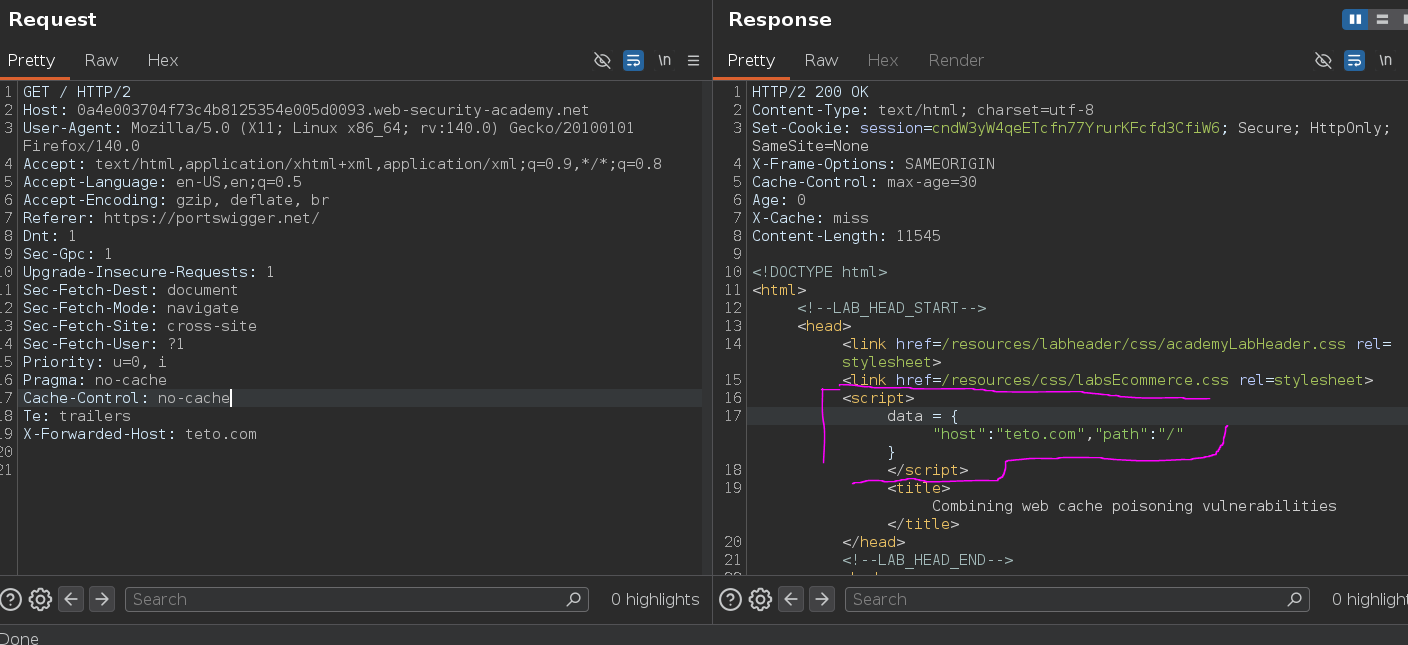
Task: Toggle hide non-printable chars in Request panel
Action: click(602, 60)
